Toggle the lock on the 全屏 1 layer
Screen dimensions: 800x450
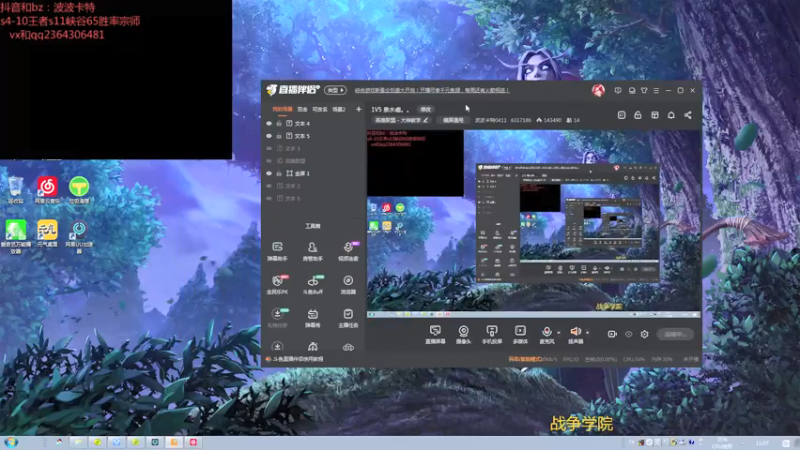coord(279,173)
